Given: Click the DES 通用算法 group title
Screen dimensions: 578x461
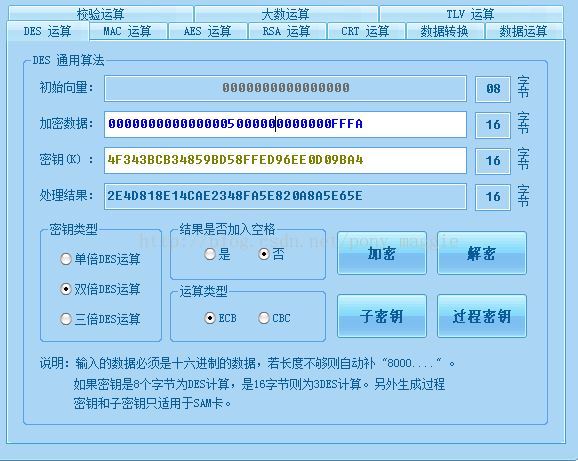Looking at the screenshot, I should click(x=69, y=60).
